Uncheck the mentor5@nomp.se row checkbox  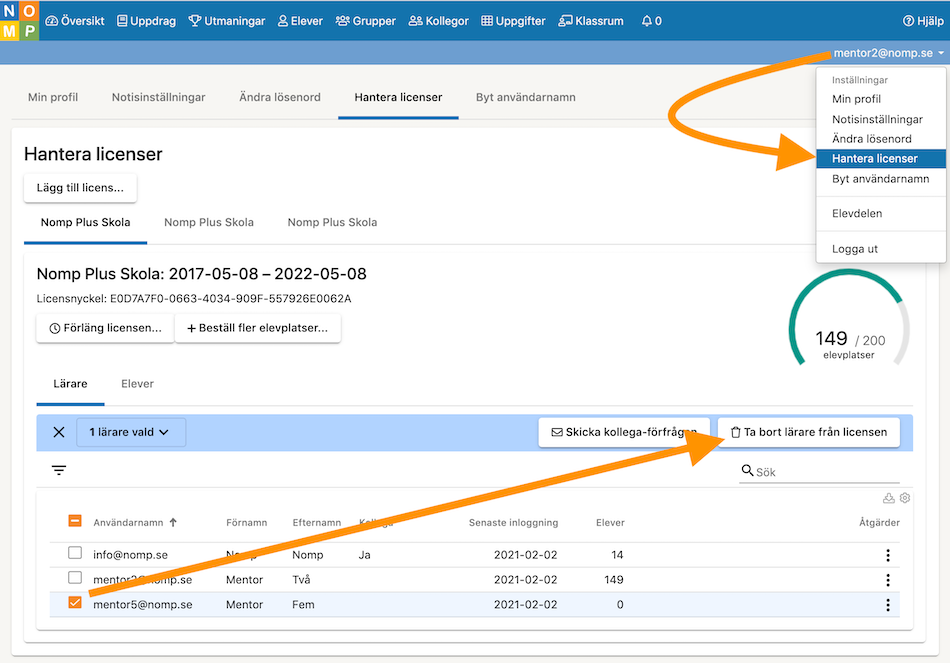pyautogui.click(x=75, y=602)
